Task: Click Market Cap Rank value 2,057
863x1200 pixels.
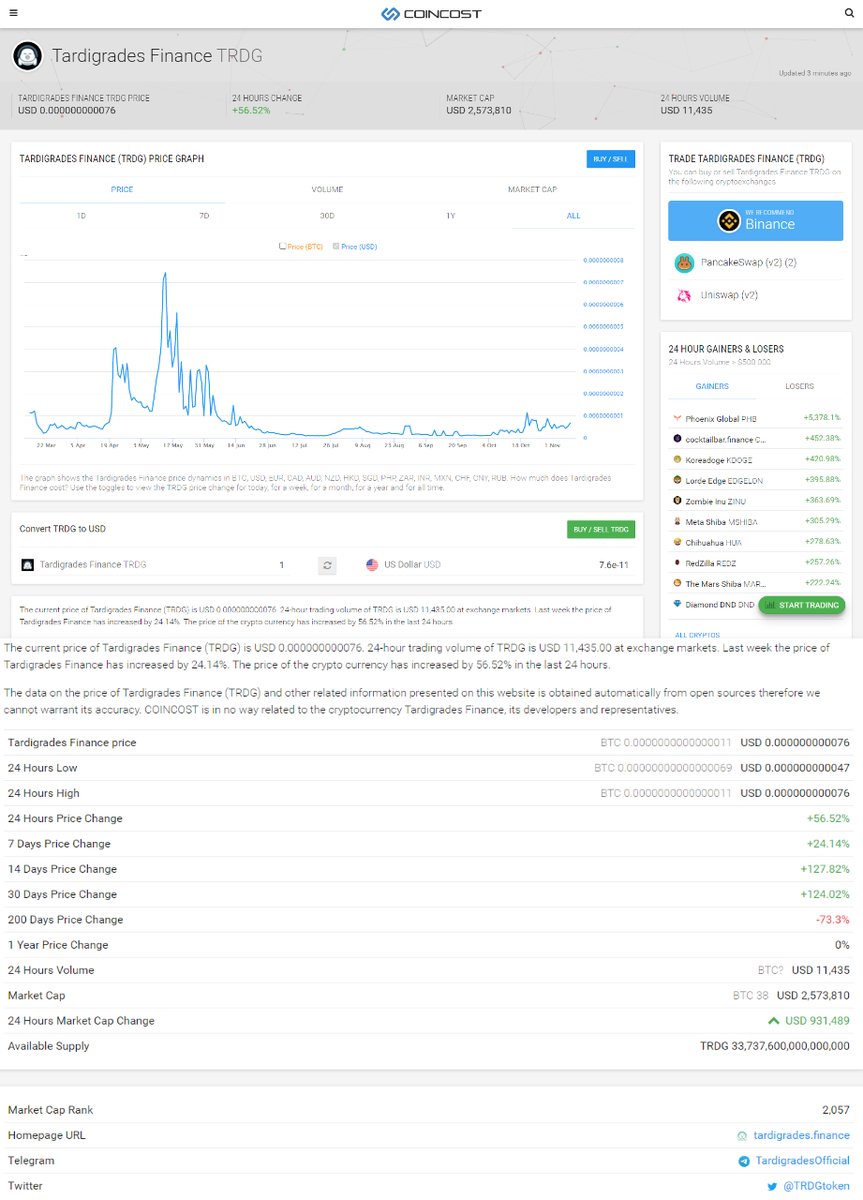Action: [x=836, y=1110]
